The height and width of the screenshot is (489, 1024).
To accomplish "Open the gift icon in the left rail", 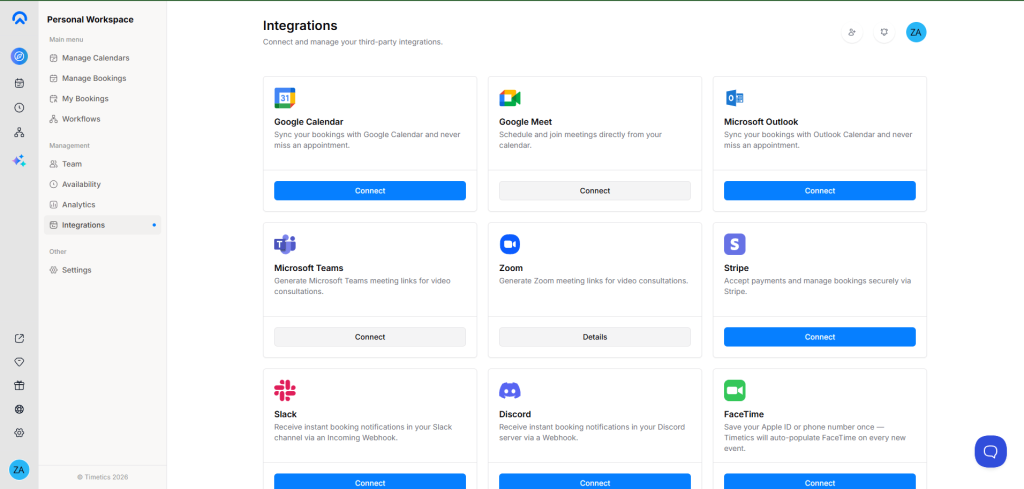I will 19,385.
